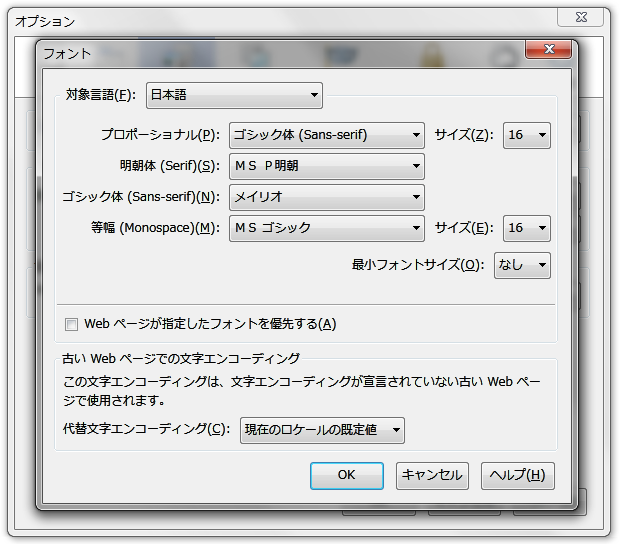Screen dimensions: 620x544
Task: Click the 明朝体 (Serif)(S) label
Action: 170,166
